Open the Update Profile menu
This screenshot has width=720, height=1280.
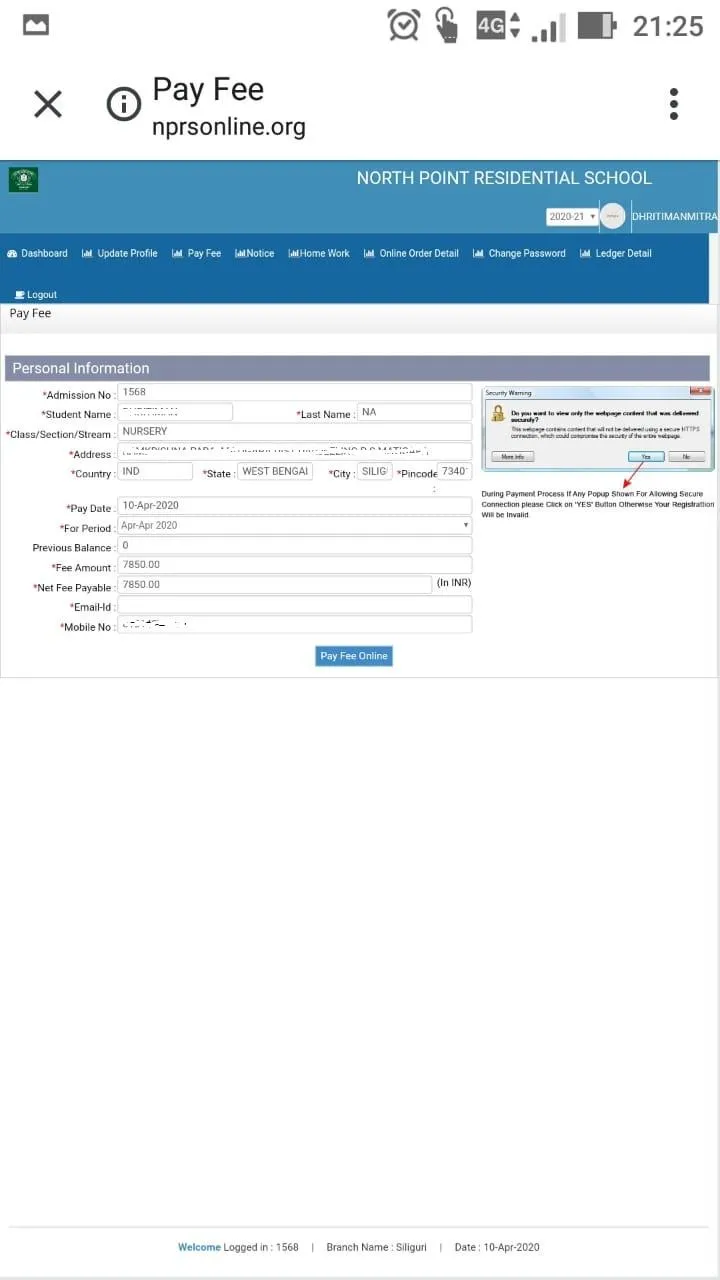point(120,254)
